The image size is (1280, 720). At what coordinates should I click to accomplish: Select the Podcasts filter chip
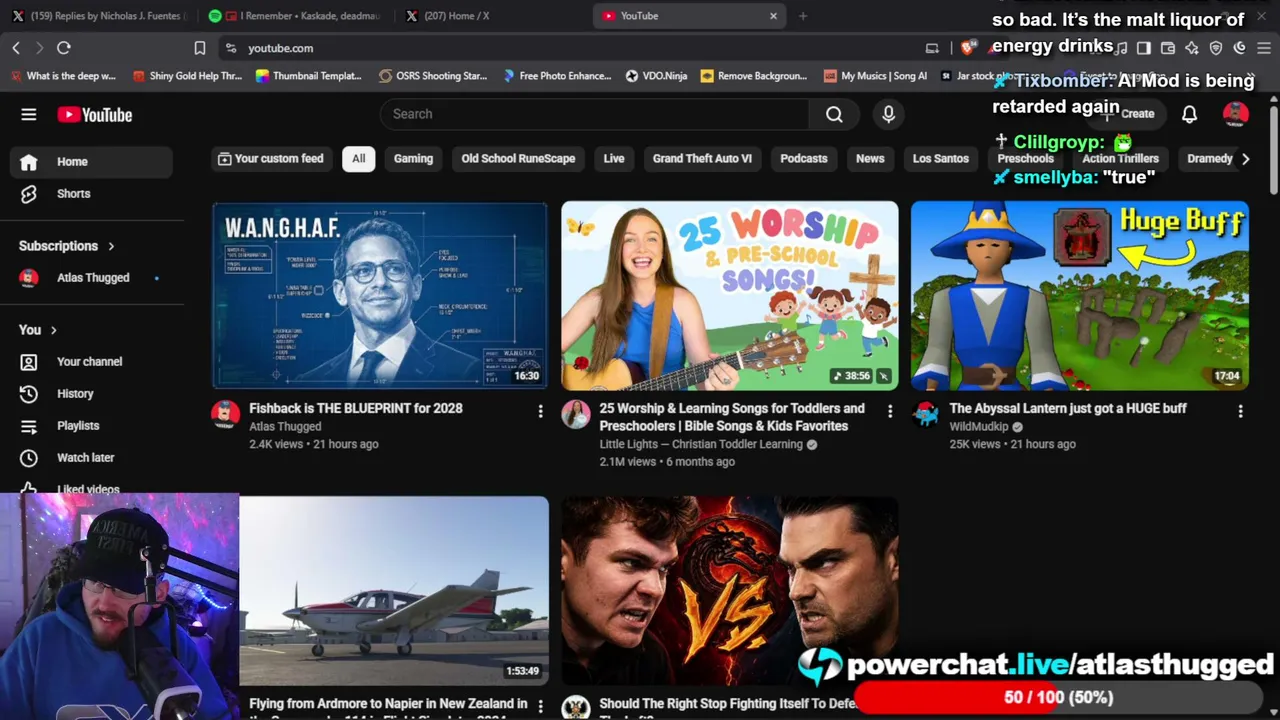804,159
